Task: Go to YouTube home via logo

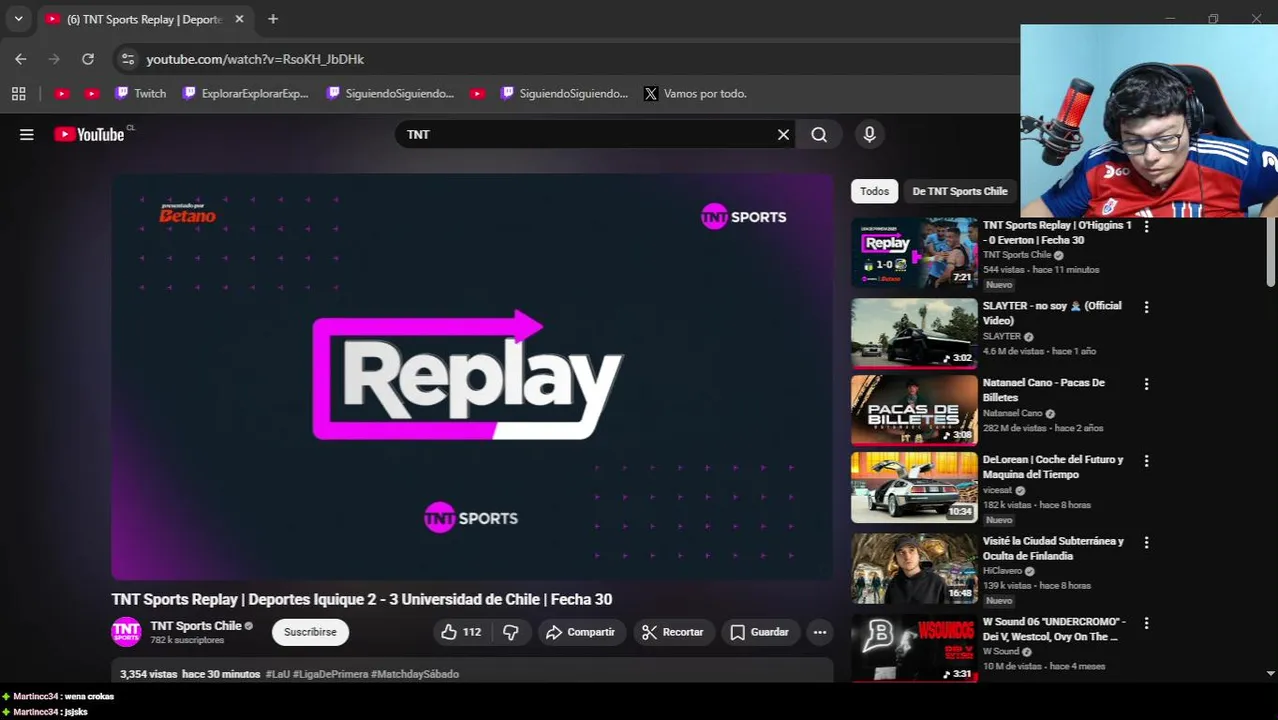Action: click(90, 134)
